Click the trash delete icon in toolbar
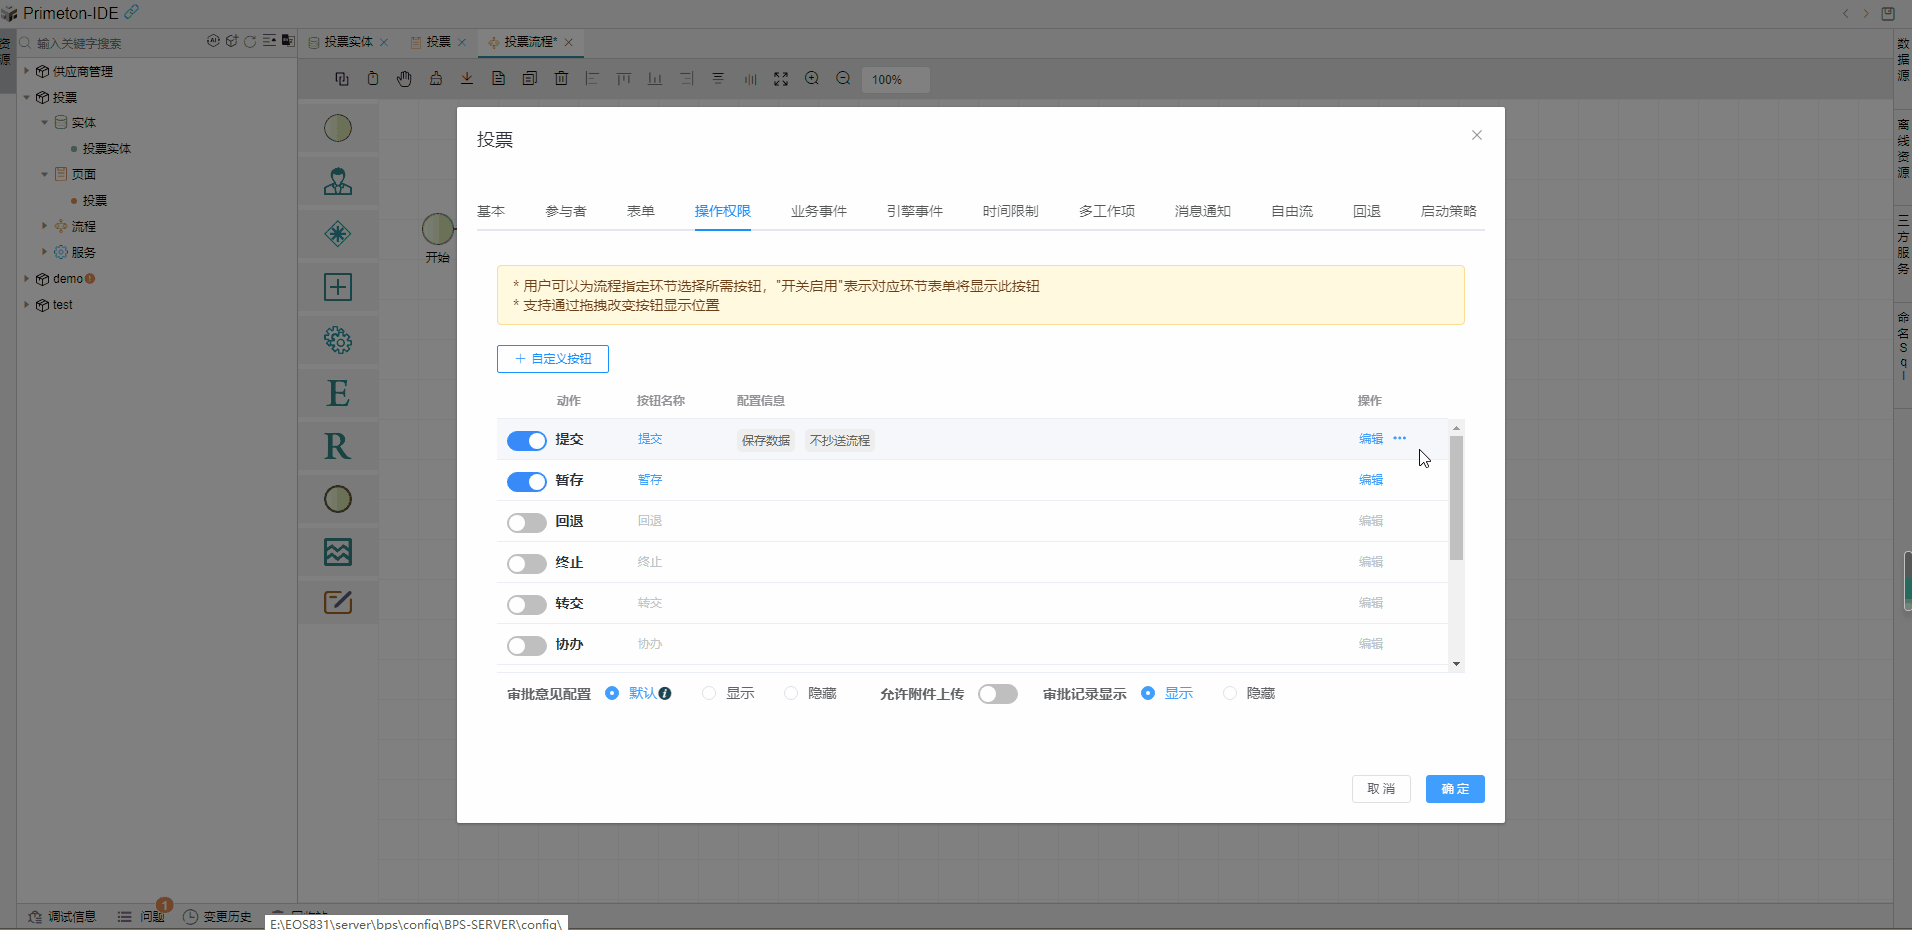Screen dimensions: 1912x930 pyautogui.click(x=561, y=79)
